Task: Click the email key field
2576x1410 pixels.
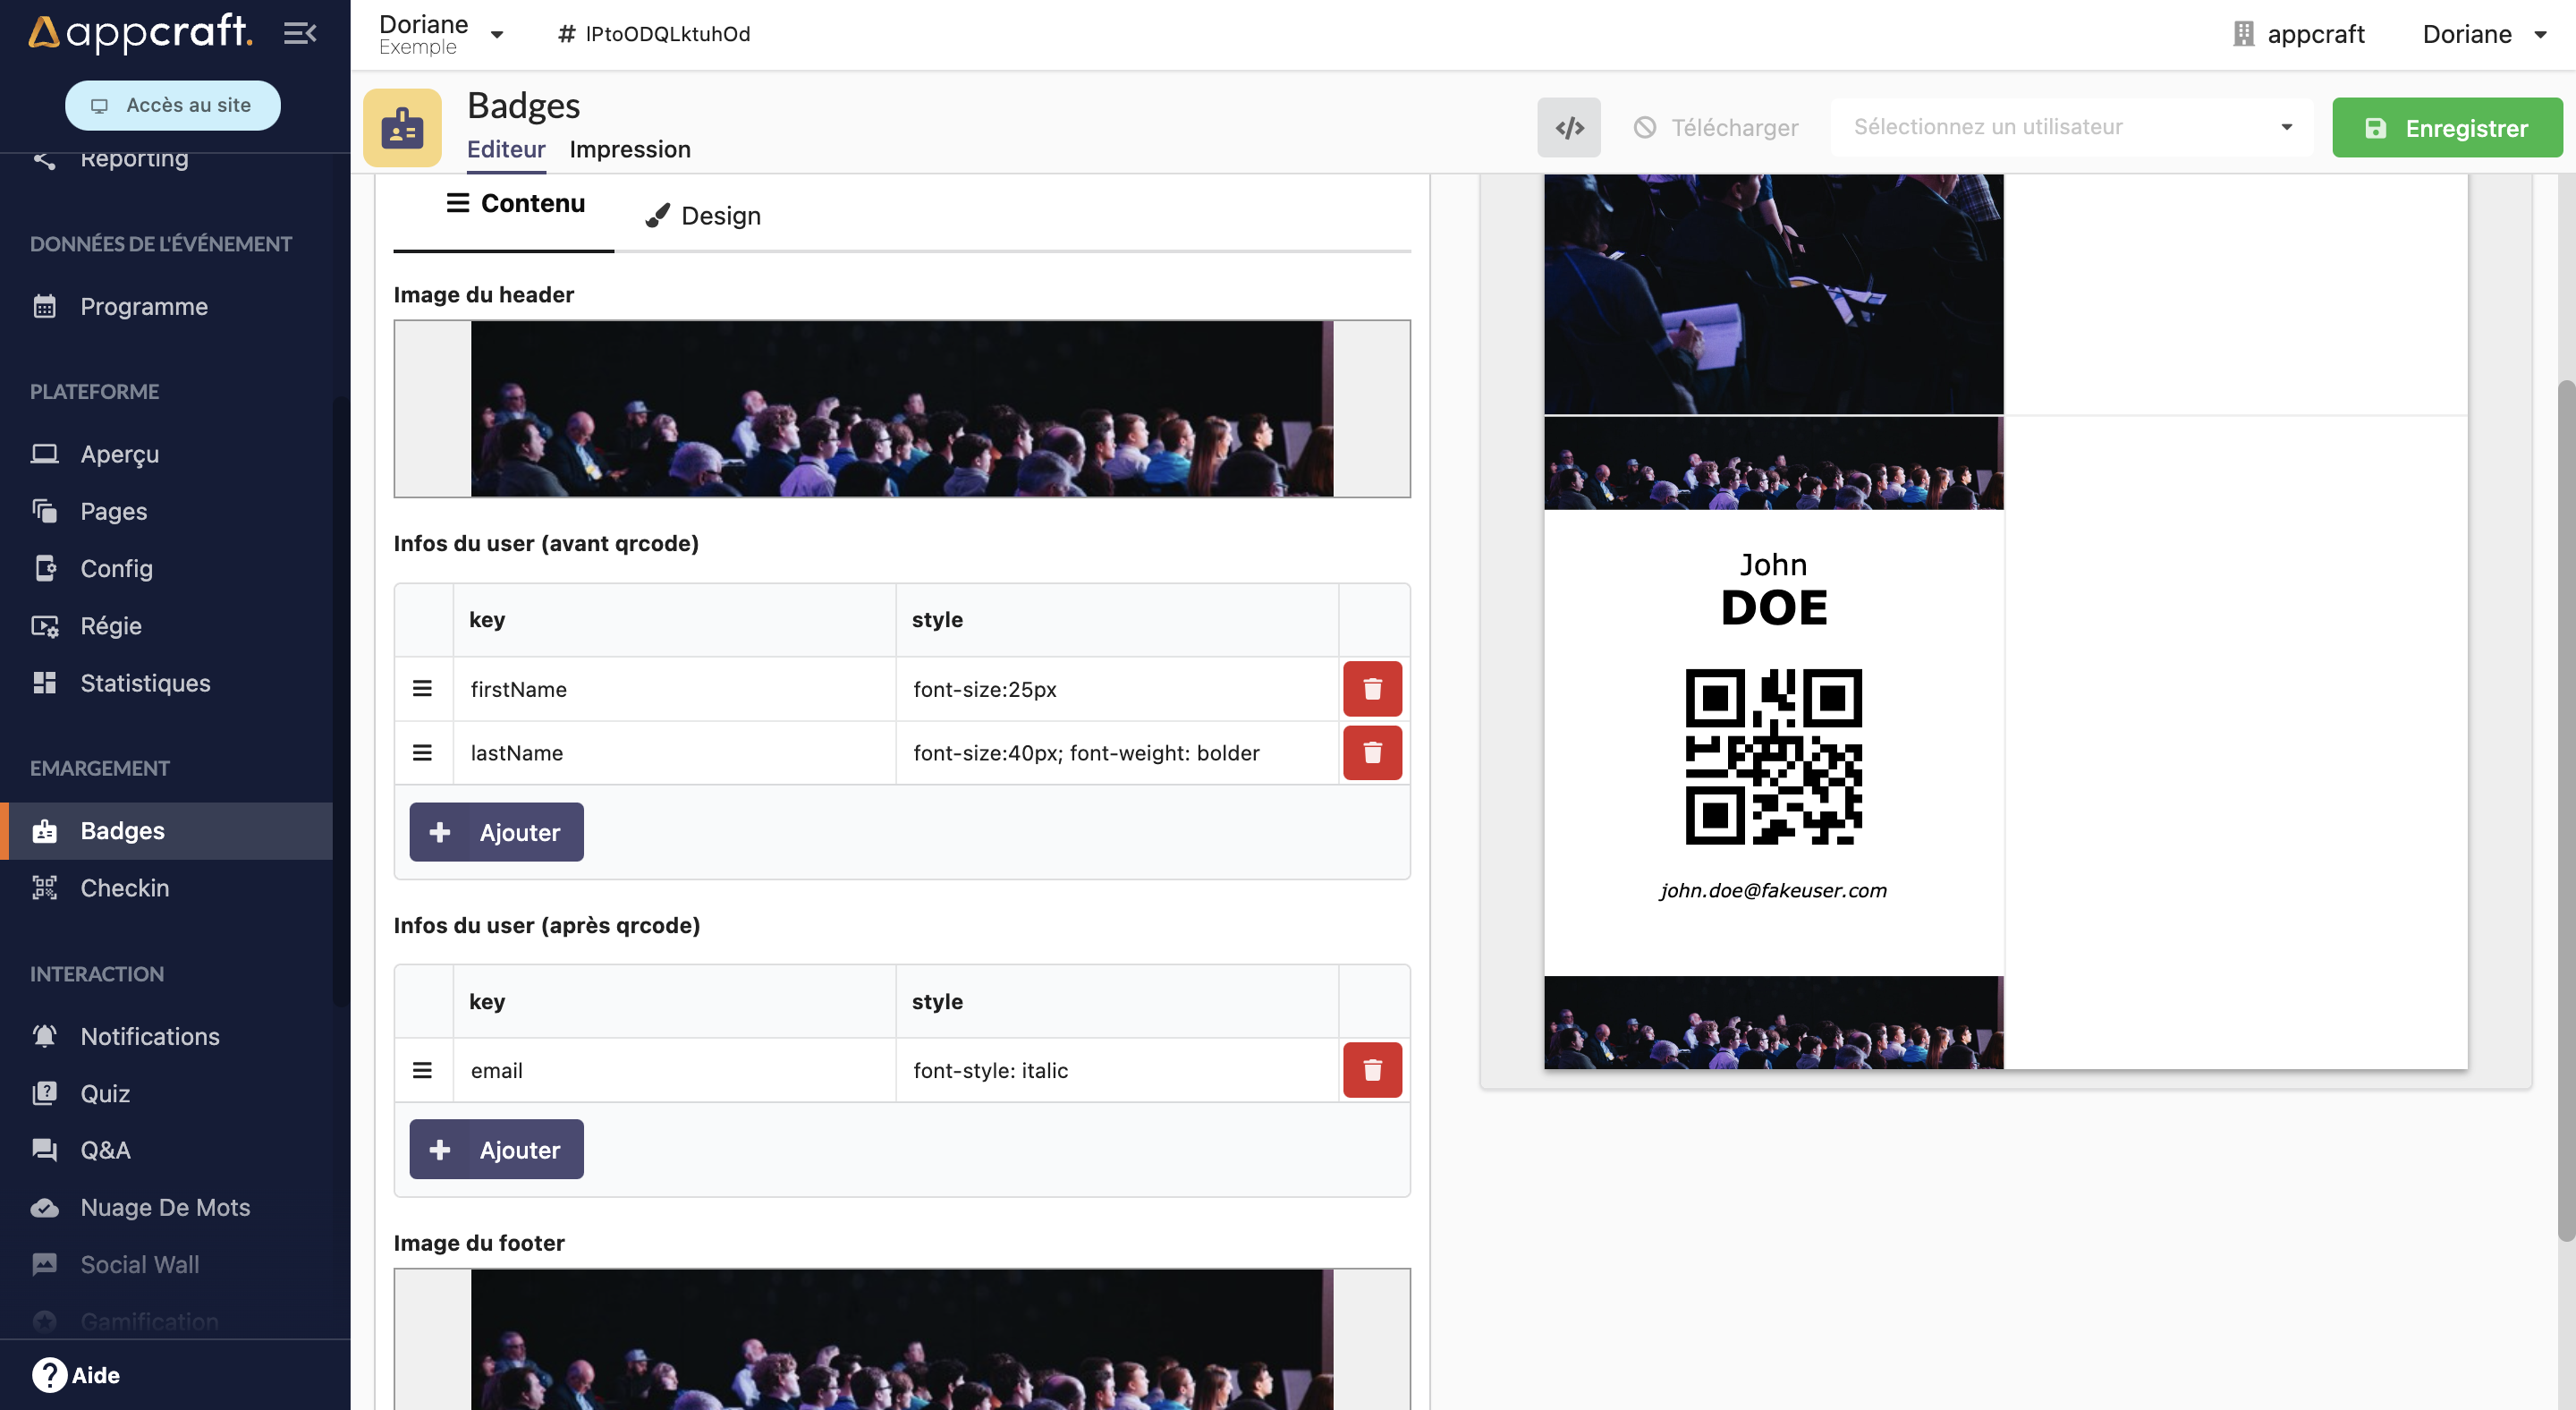Action: coord(674,1070)
